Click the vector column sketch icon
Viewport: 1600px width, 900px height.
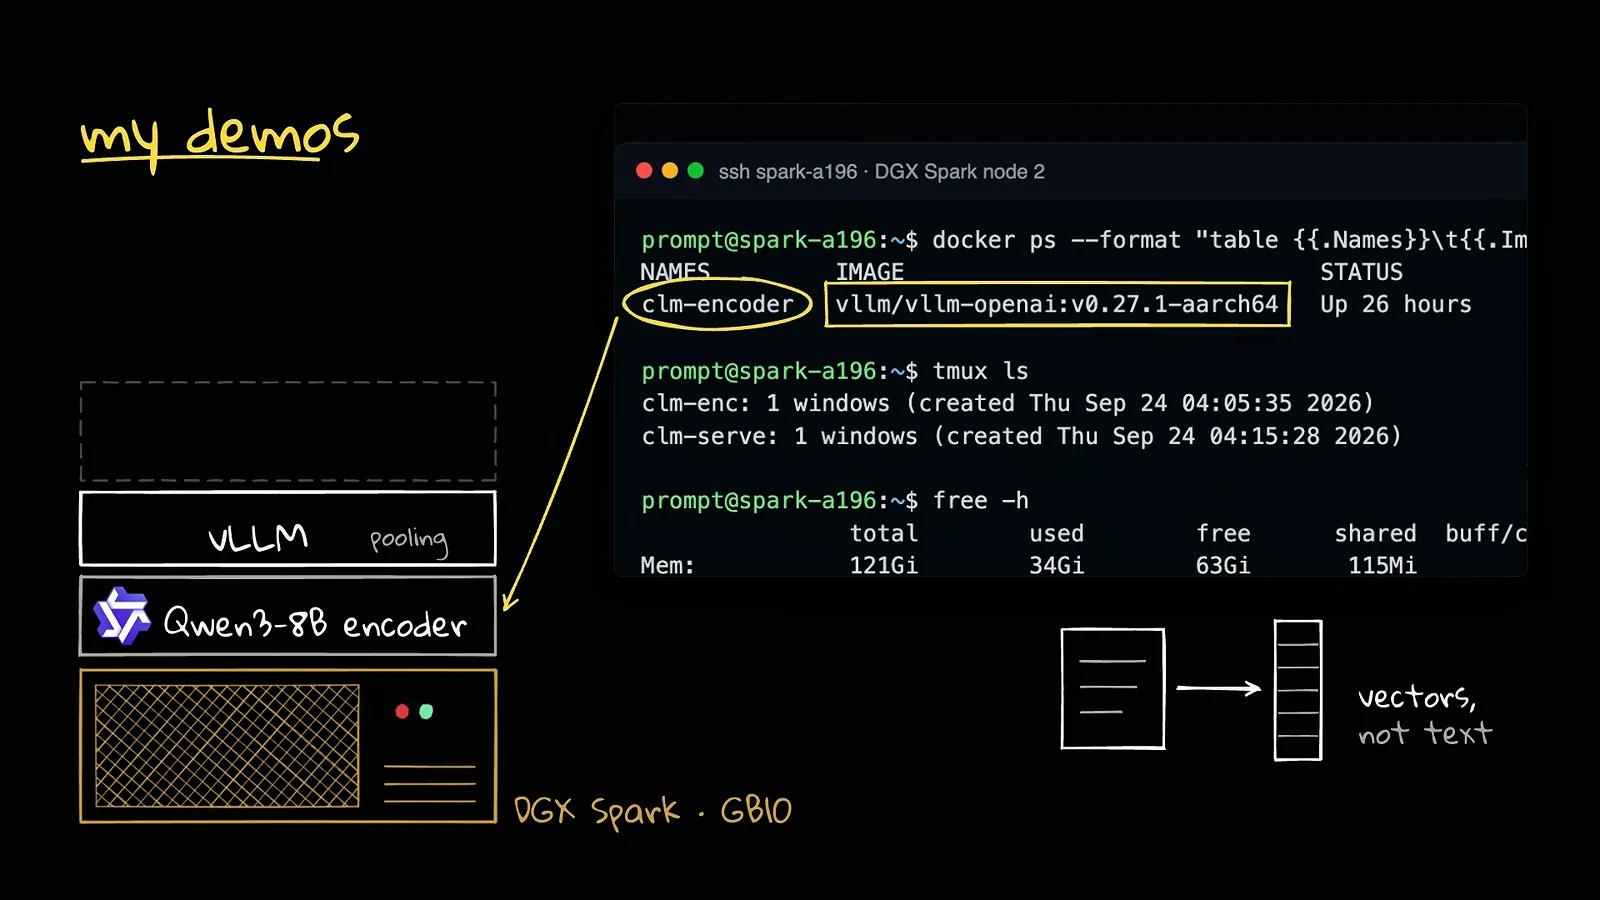point(1298,690)
